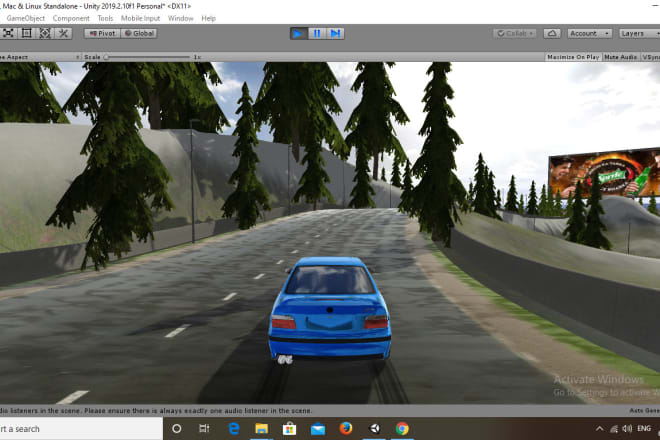Open Cortana from taskbar

point(177,429)
